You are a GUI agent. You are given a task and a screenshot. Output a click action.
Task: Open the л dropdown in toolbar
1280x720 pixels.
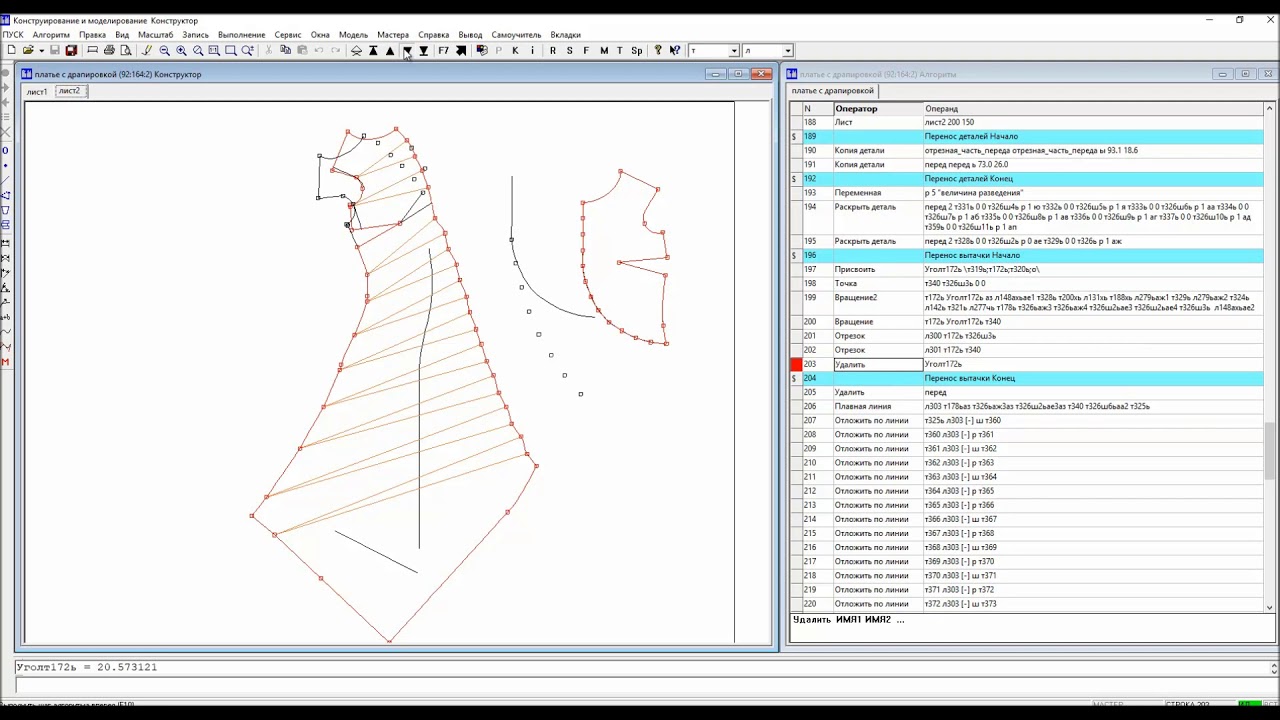click(x=788, y=50)
